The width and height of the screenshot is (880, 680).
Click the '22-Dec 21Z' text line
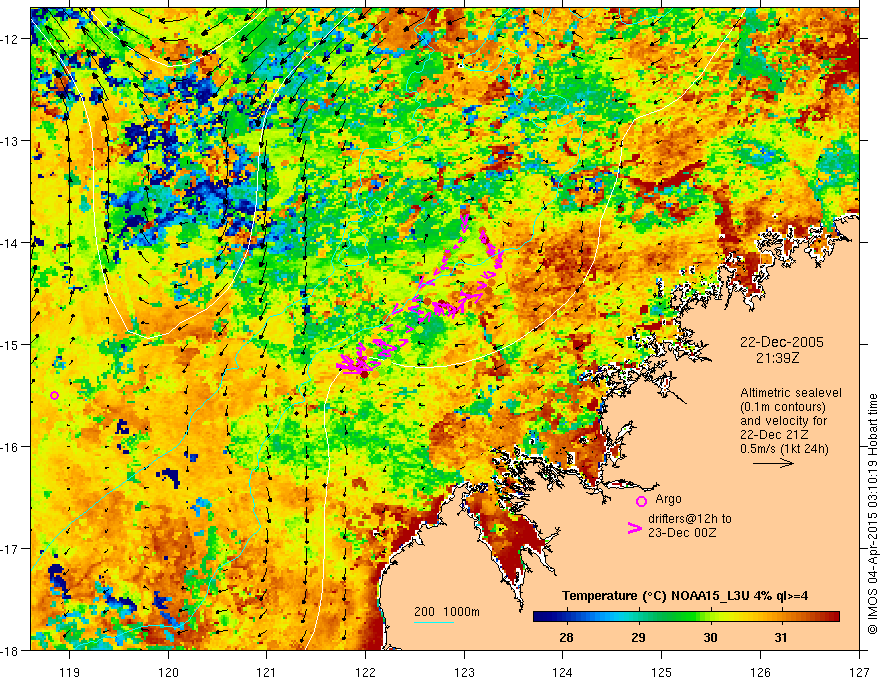tap(773, 435)
